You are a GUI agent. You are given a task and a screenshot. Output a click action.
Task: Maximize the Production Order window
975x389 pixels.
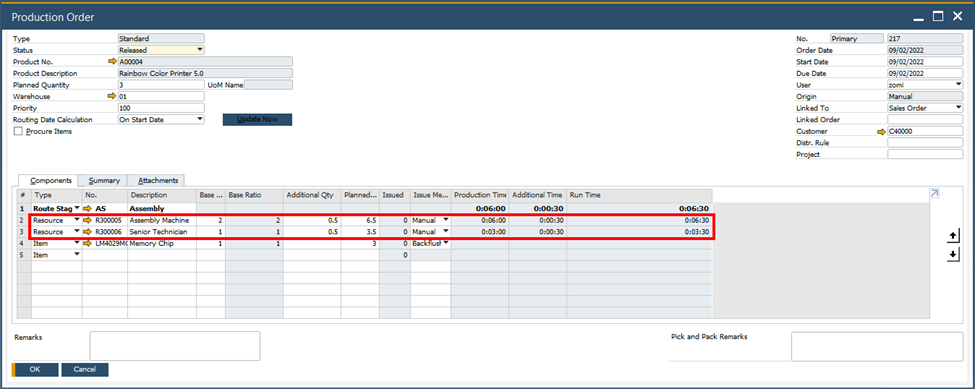click(x=938, y=17)
